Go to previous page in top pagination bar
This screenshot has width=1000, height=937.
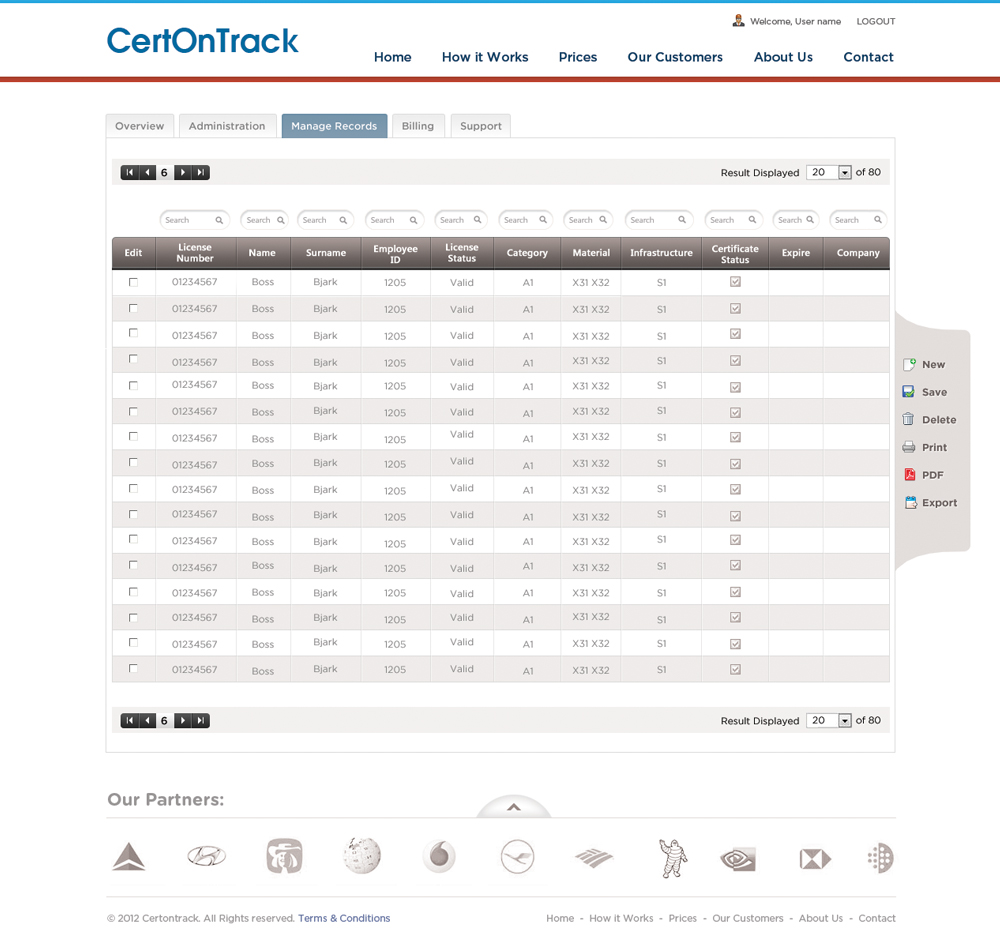[x=148, y=172]
